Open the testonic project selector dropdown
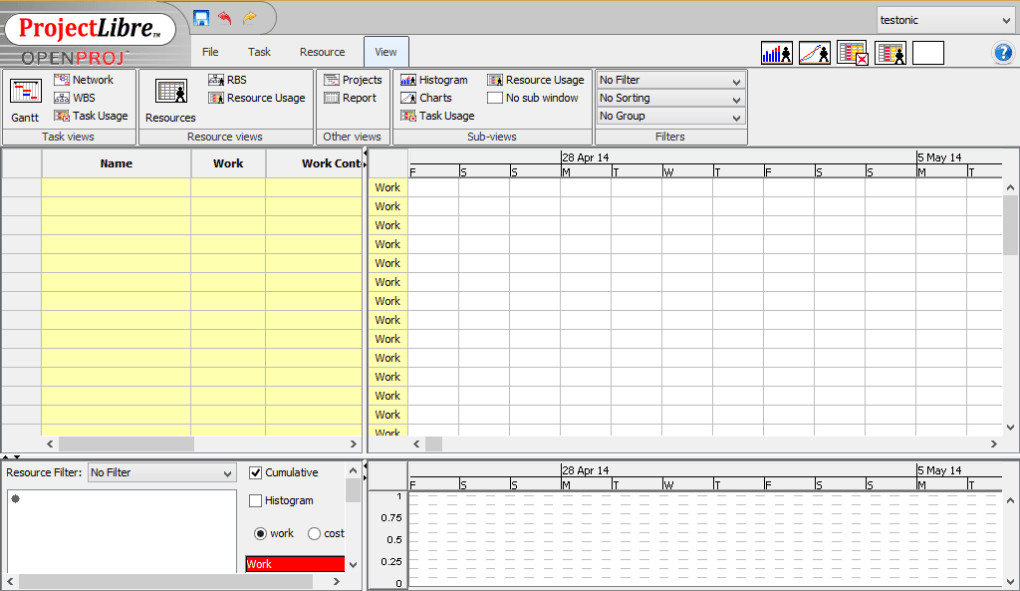Image resolution: width=1020 pixels, height=591 pixels. tap(944, 20)
